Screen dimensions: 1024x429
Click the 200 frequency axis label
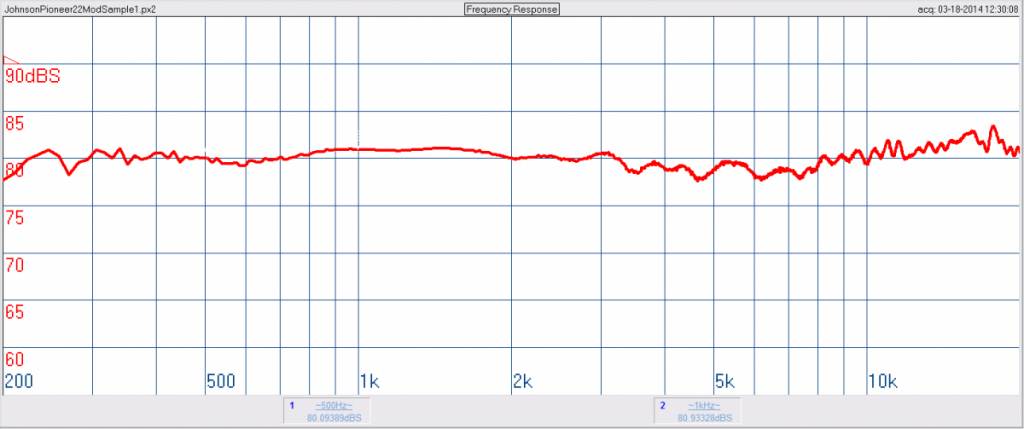point(19,381)
